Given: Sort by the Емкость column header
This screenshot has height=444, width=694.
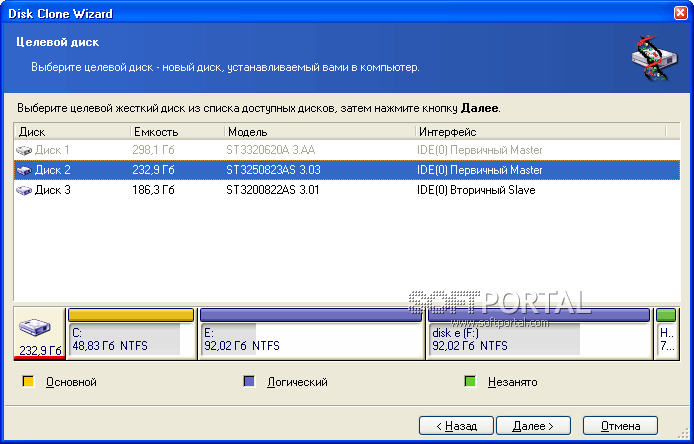Looking at the screenshot, I should pos(177,132).
